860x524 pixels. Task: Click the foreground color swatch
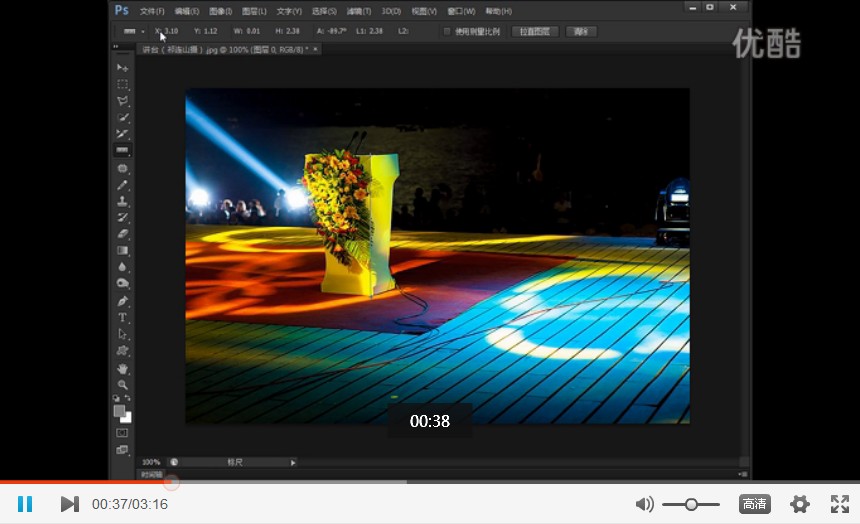click(x=118, y=410)
